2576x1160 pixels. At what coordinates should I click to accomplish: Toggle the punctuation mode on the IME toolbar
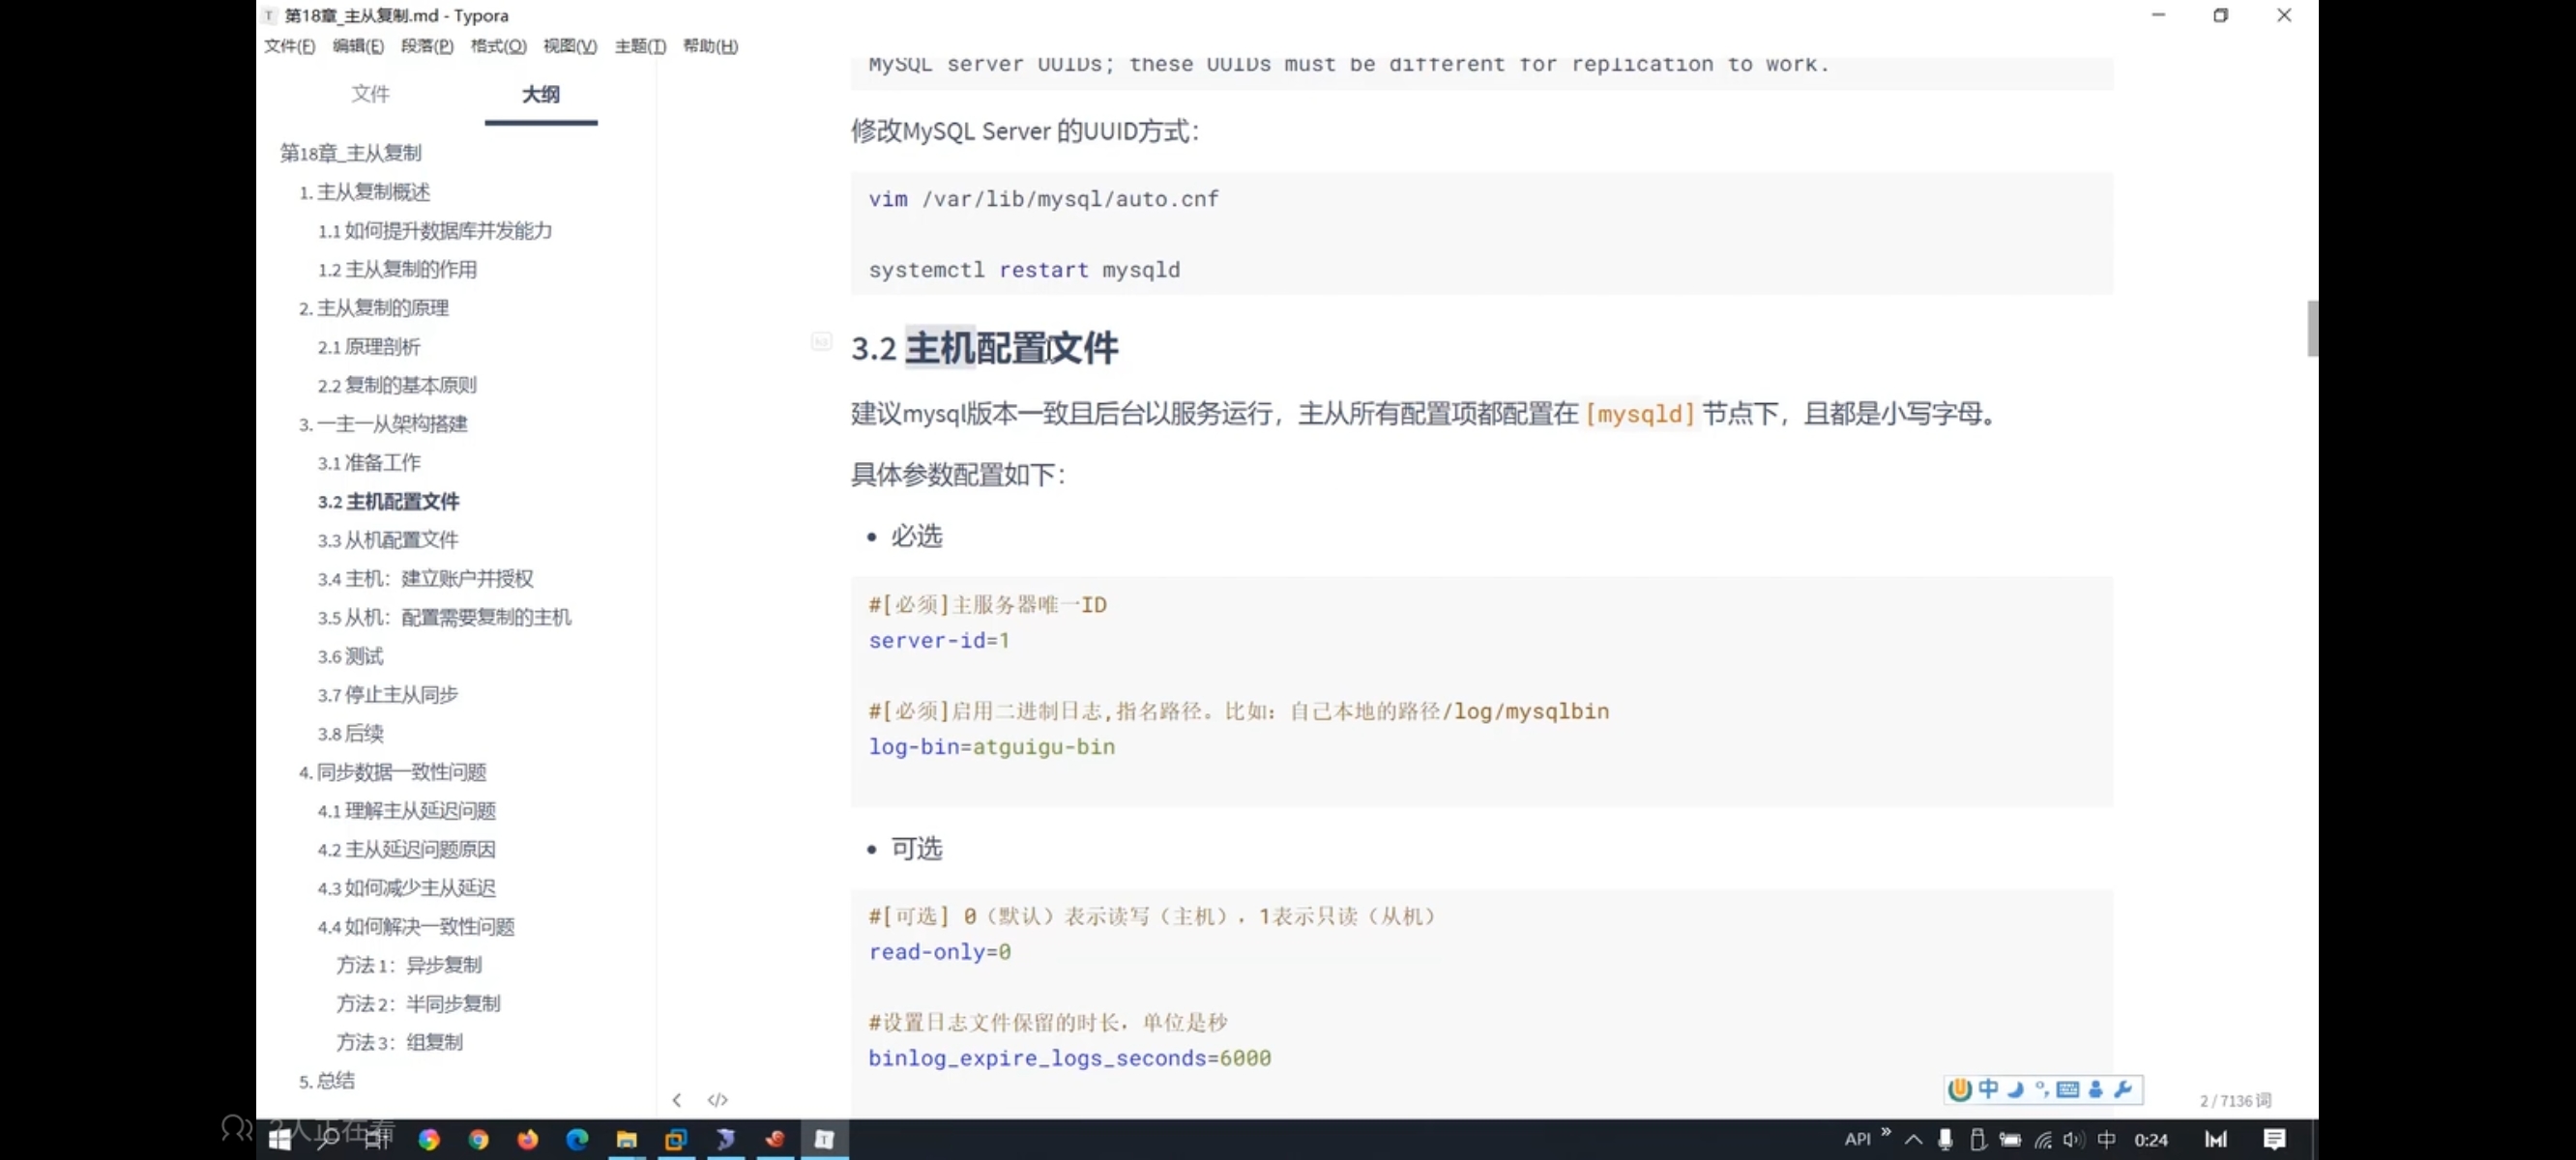point(2041,1089)
